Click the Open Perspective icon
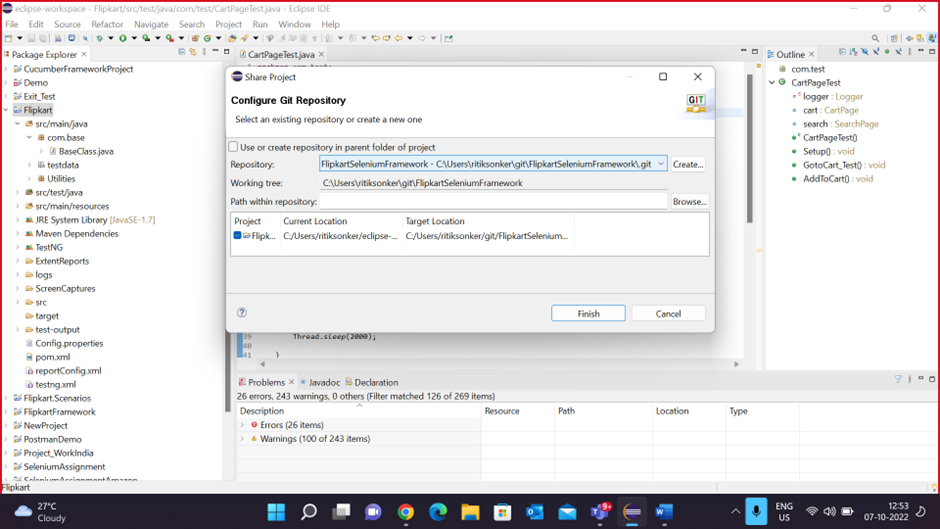Image resolution: width=940 pixels, height=529 pixels. pyautogui.click(x=894, y=38)
